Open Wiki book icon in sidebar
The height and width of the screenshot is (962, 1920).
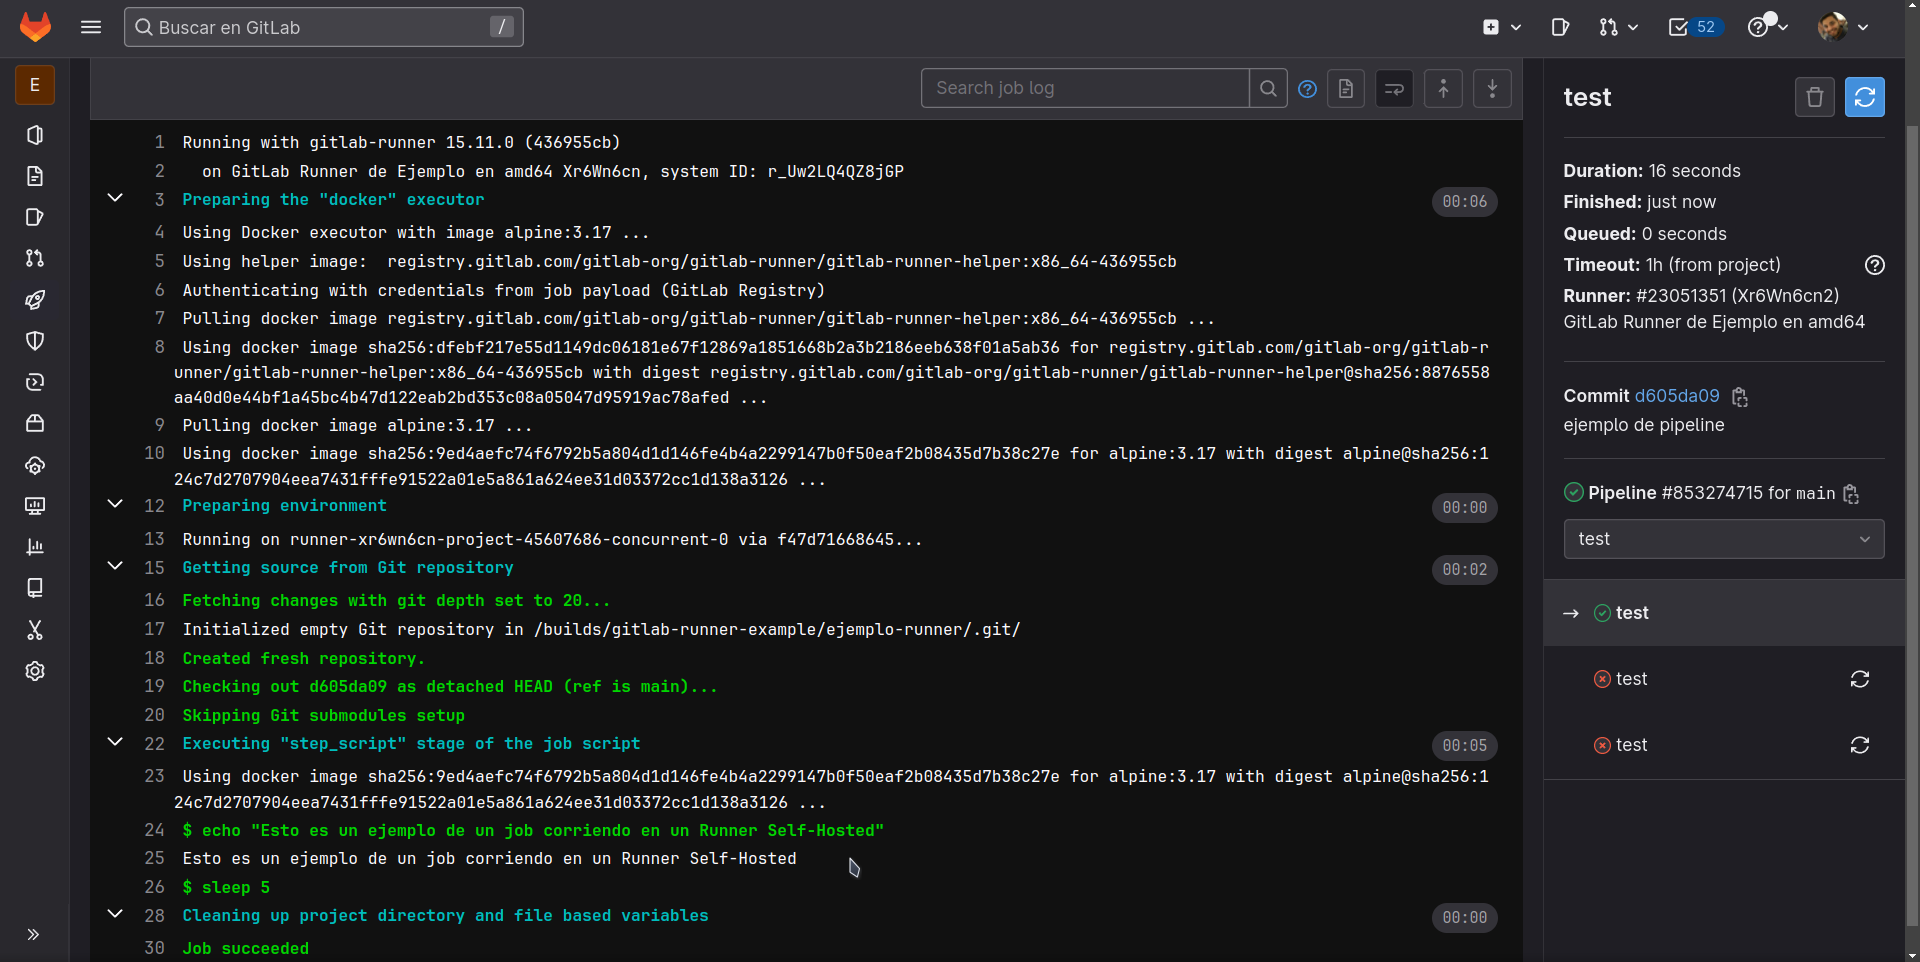coord(35,588)
